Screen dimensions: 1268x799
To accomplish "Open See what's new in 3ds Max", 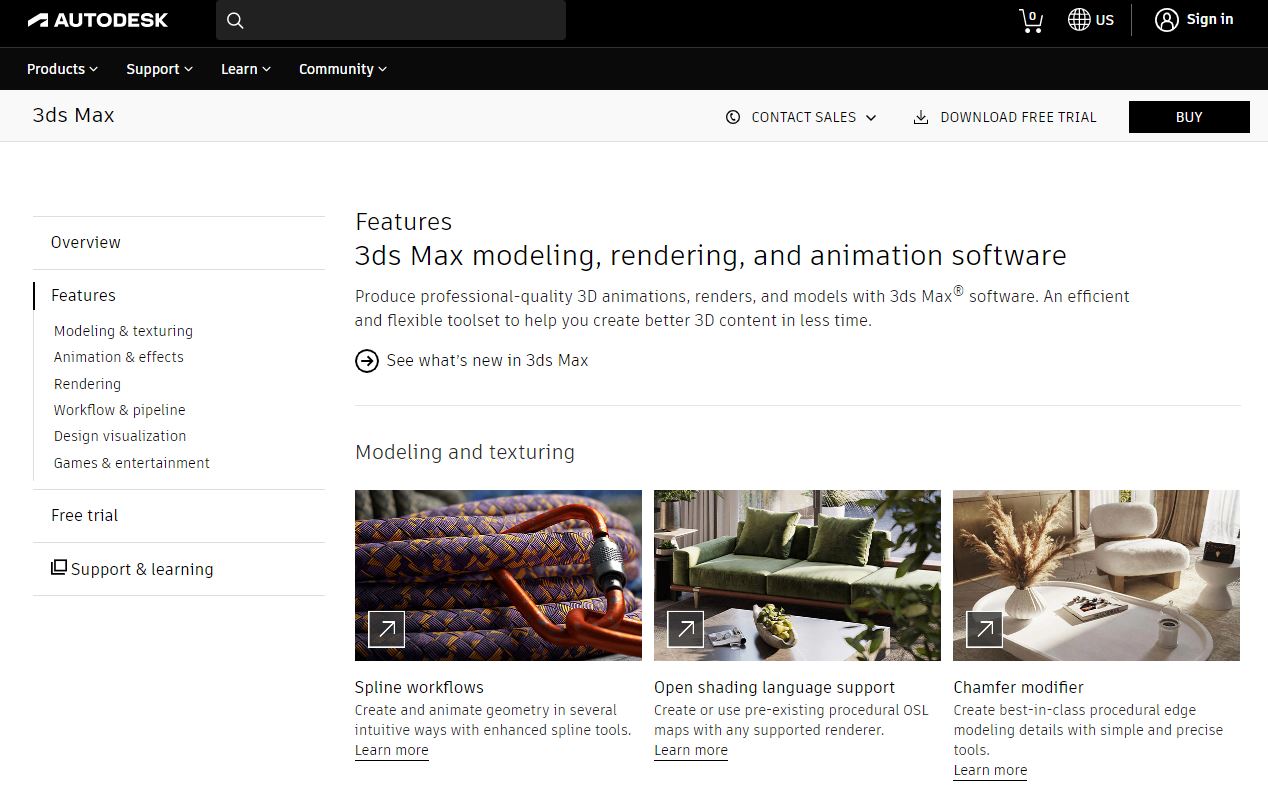I will click(x=487, y=361).
